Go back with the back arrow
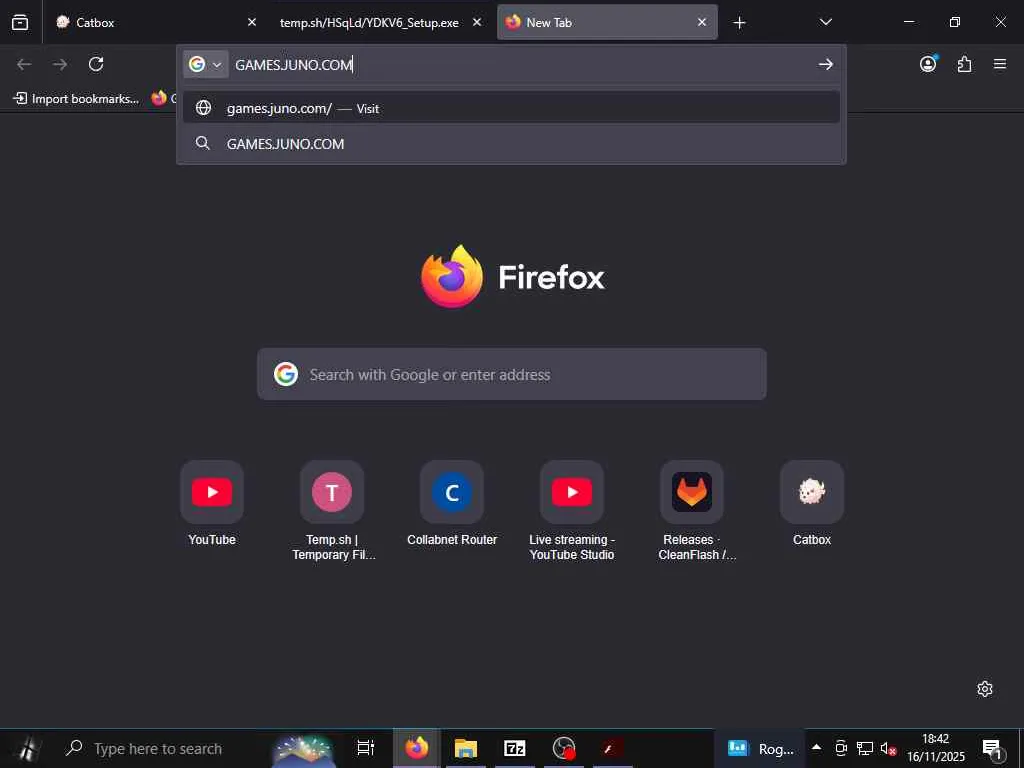1024x768 pixels. [24, 64]
